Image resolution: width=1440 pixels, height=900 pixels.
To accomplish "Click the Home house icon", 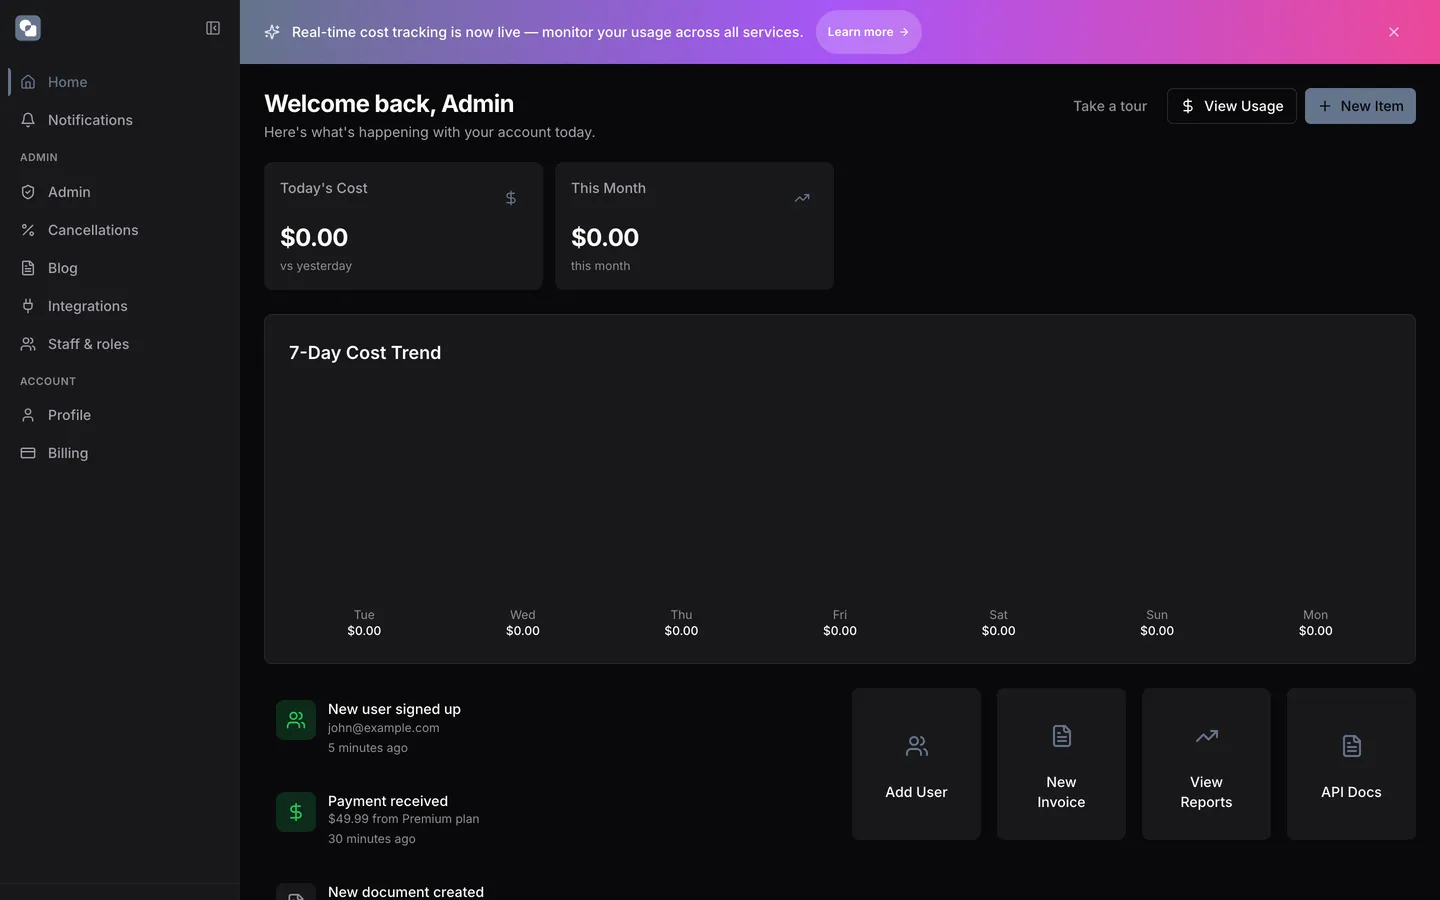I will [28, 82].
